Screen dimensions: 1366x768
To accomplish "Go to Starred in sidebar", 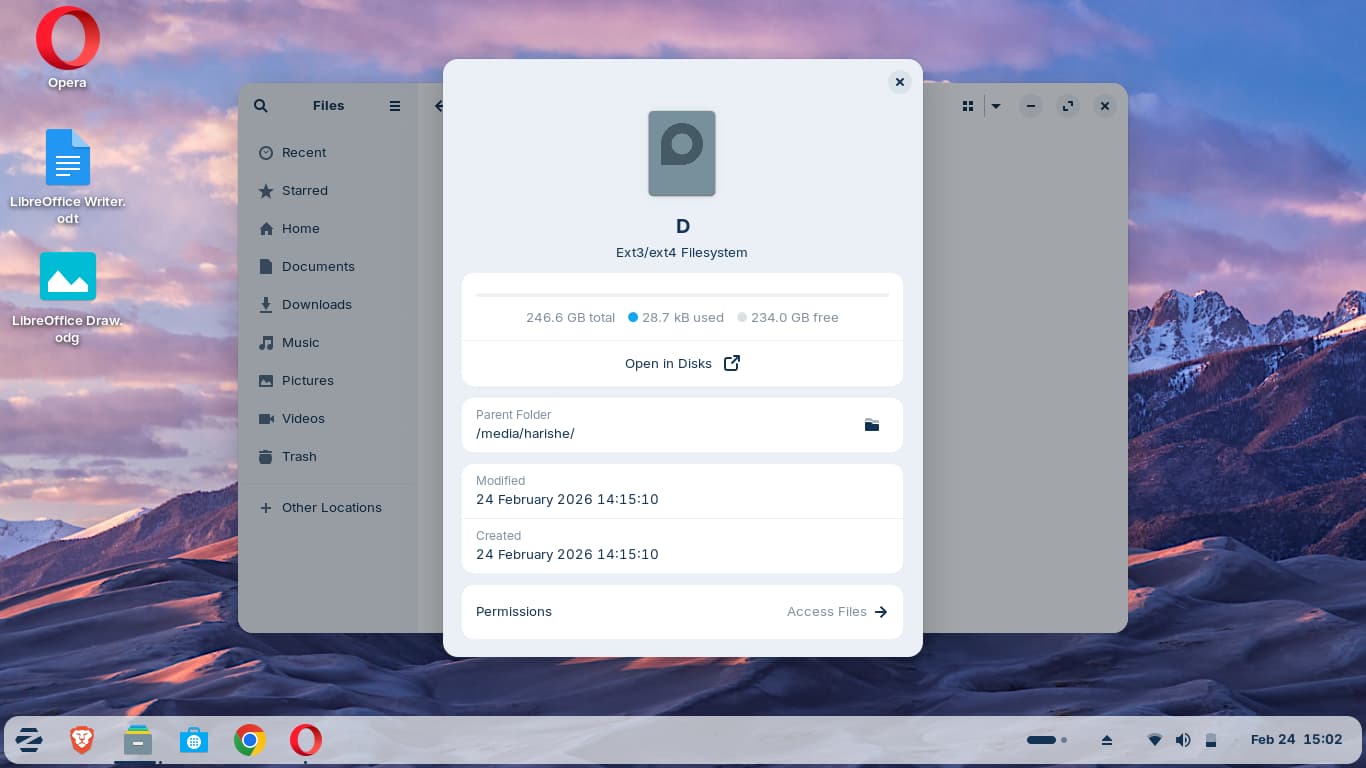I will [304, 191].
